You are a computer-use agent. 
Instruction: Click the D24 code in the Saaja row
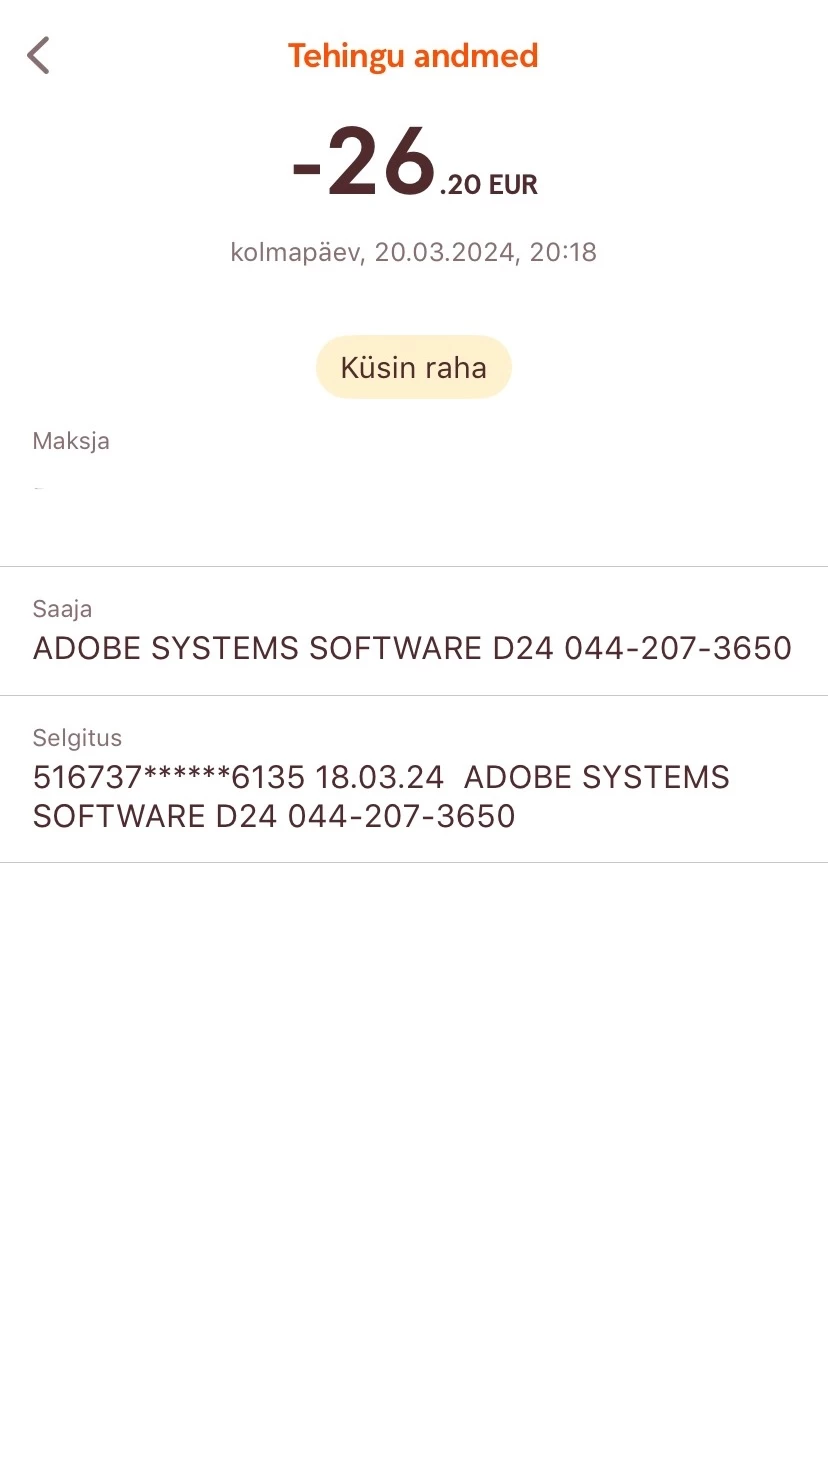click(x=524, y=648)
